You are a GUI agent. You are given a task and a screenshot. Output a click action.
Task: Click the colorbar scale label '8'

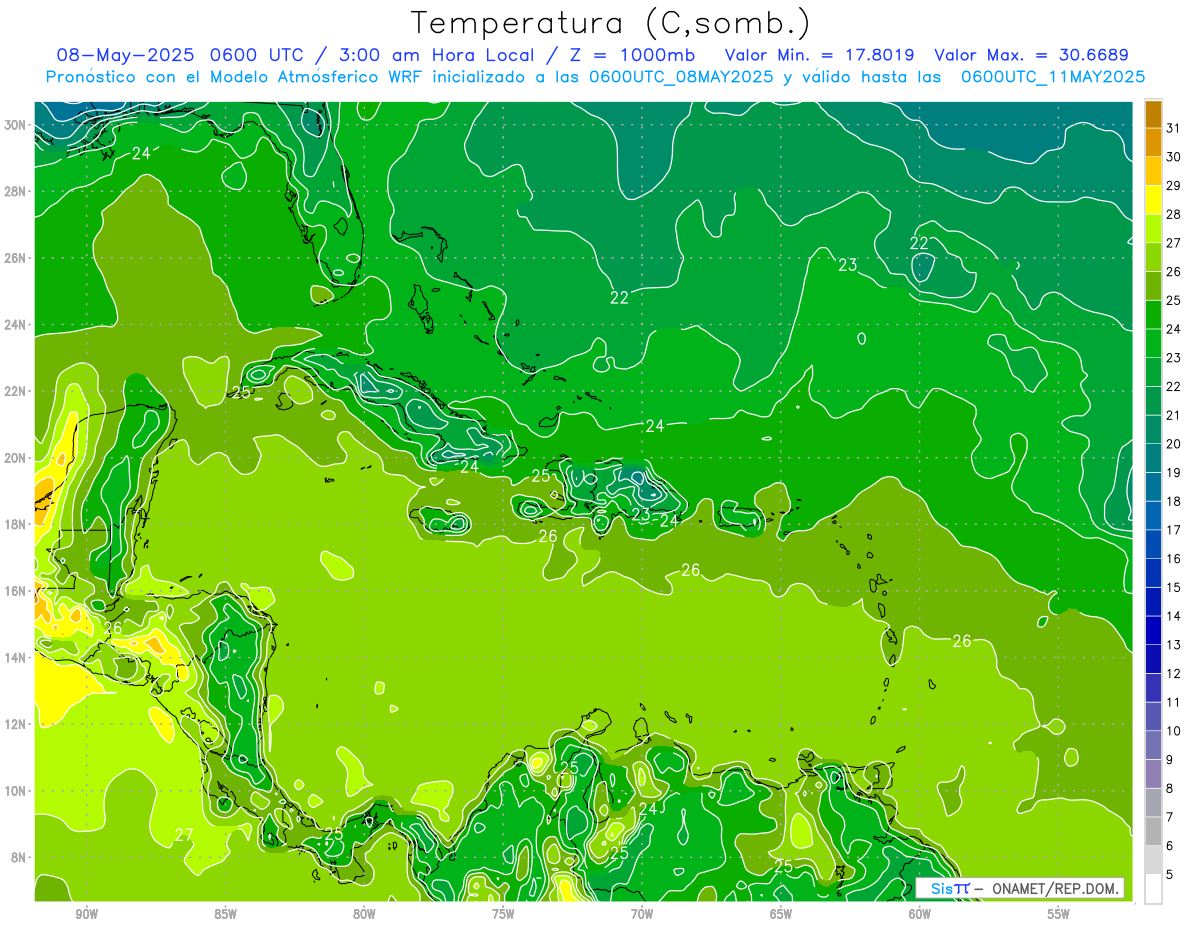pos(1170,788)
